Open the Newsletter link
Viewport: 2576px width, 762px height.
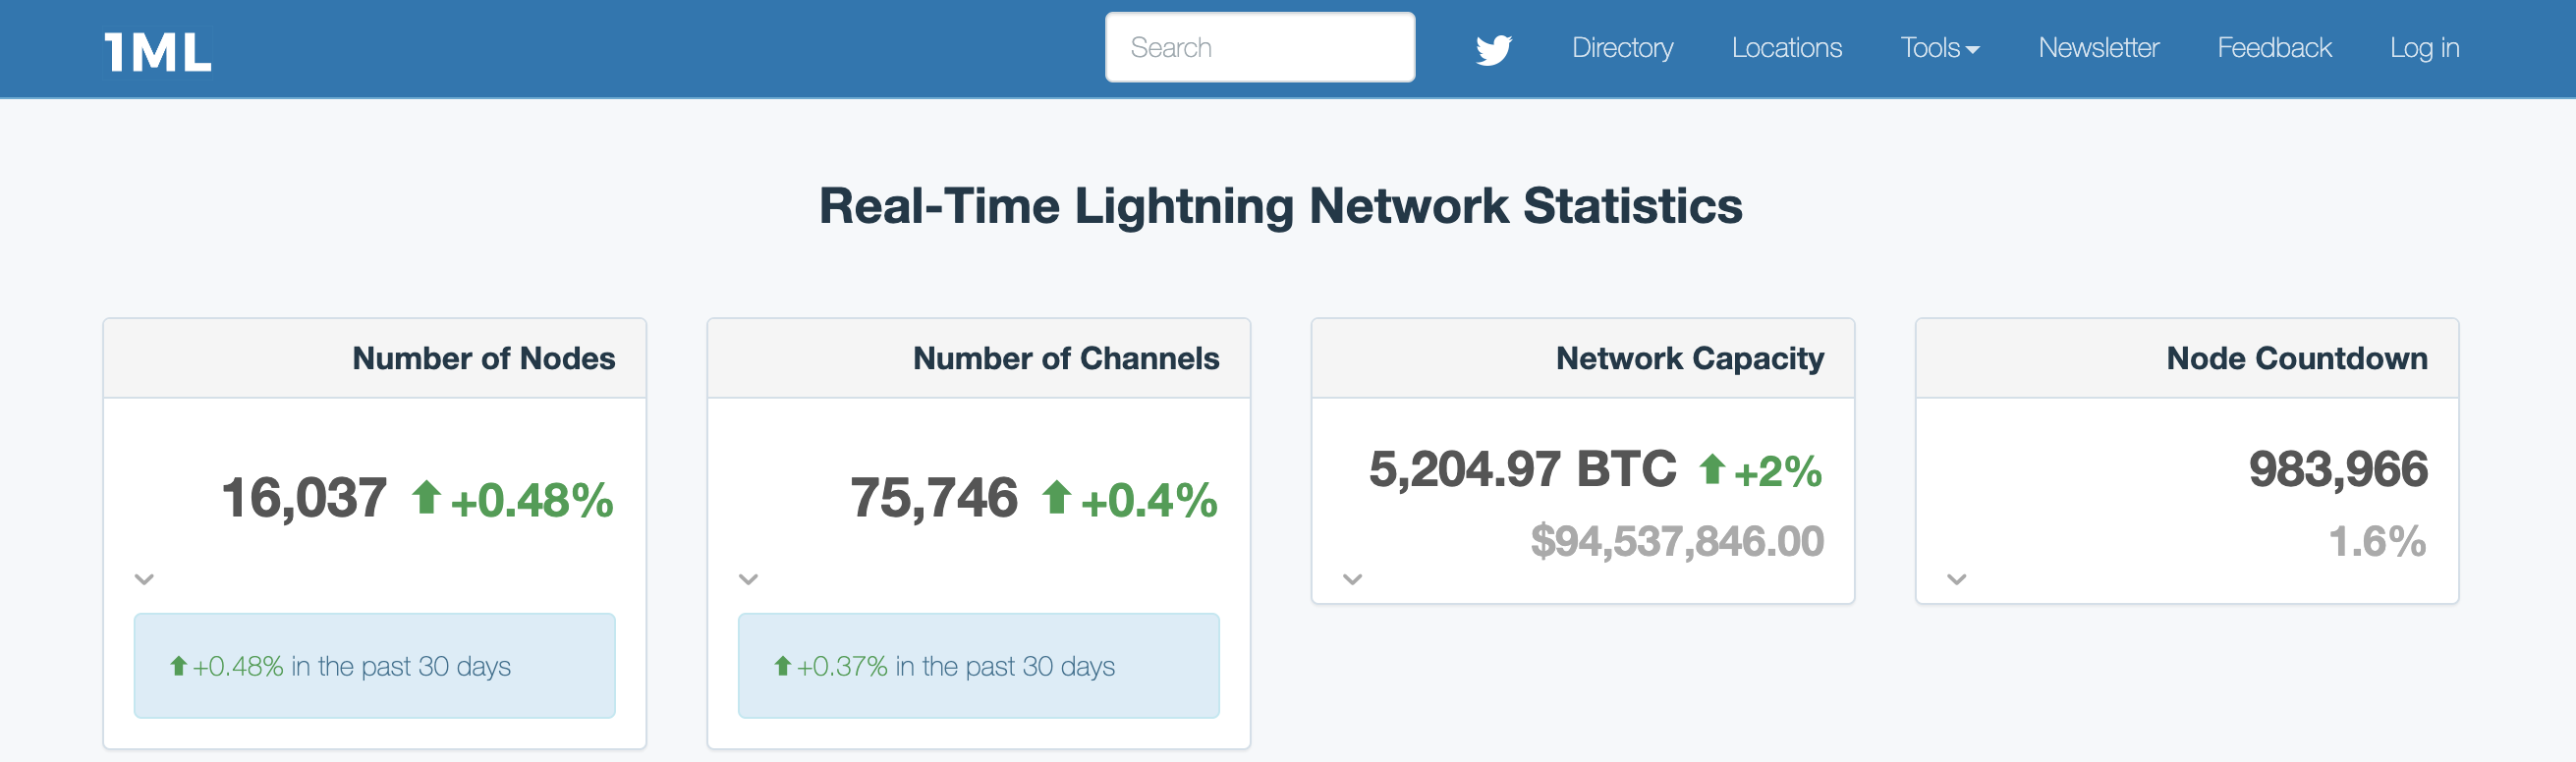coord(2098,48)
